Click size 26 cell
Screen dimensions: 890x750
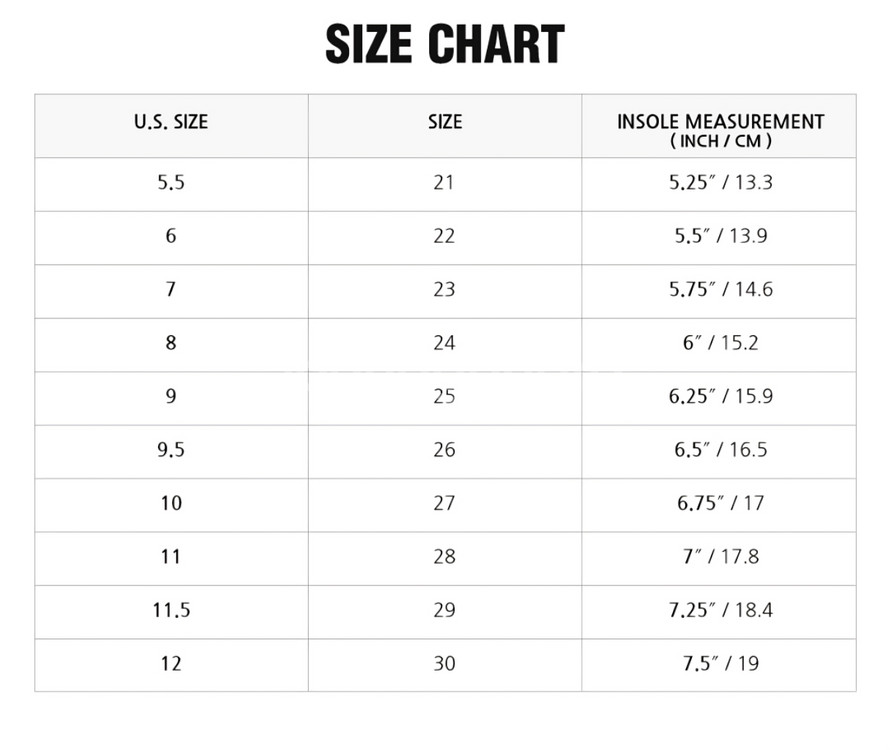click(x=444, y=450)
